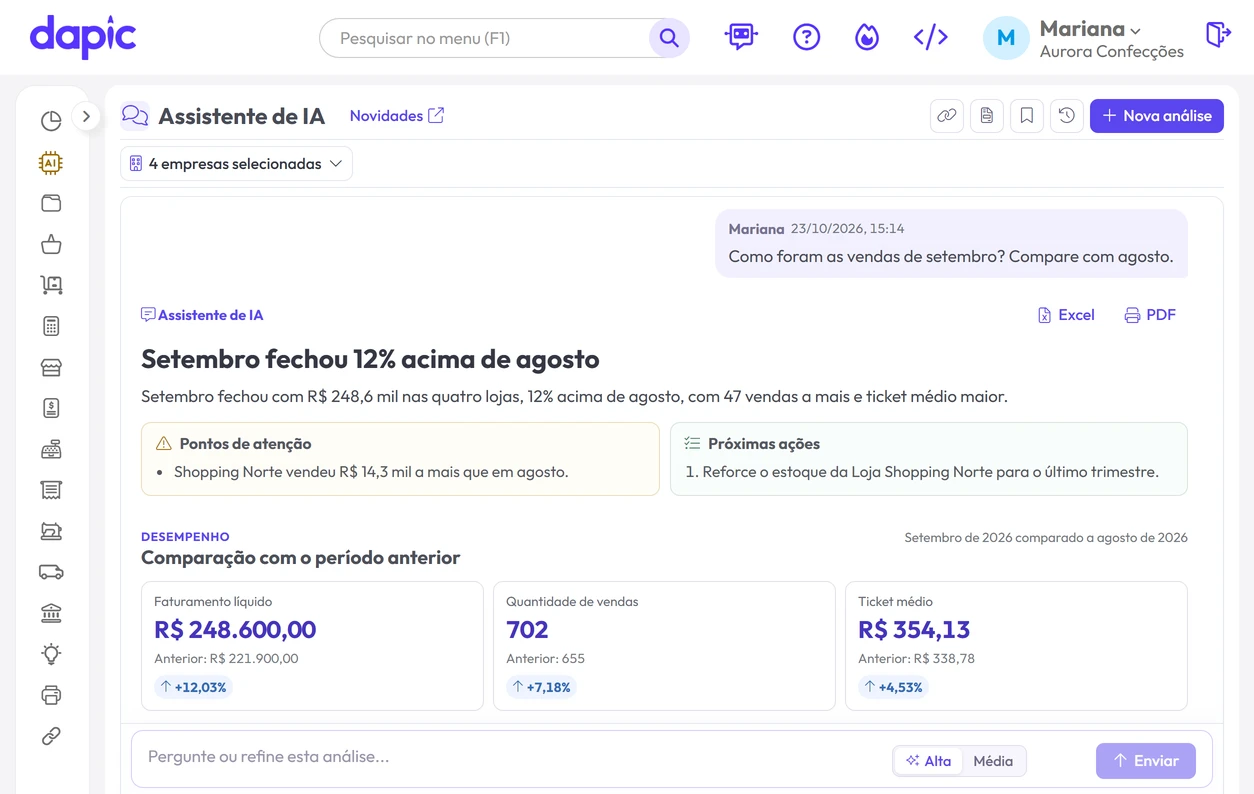Open the sewing machine production icon

[x=51, y=531]
